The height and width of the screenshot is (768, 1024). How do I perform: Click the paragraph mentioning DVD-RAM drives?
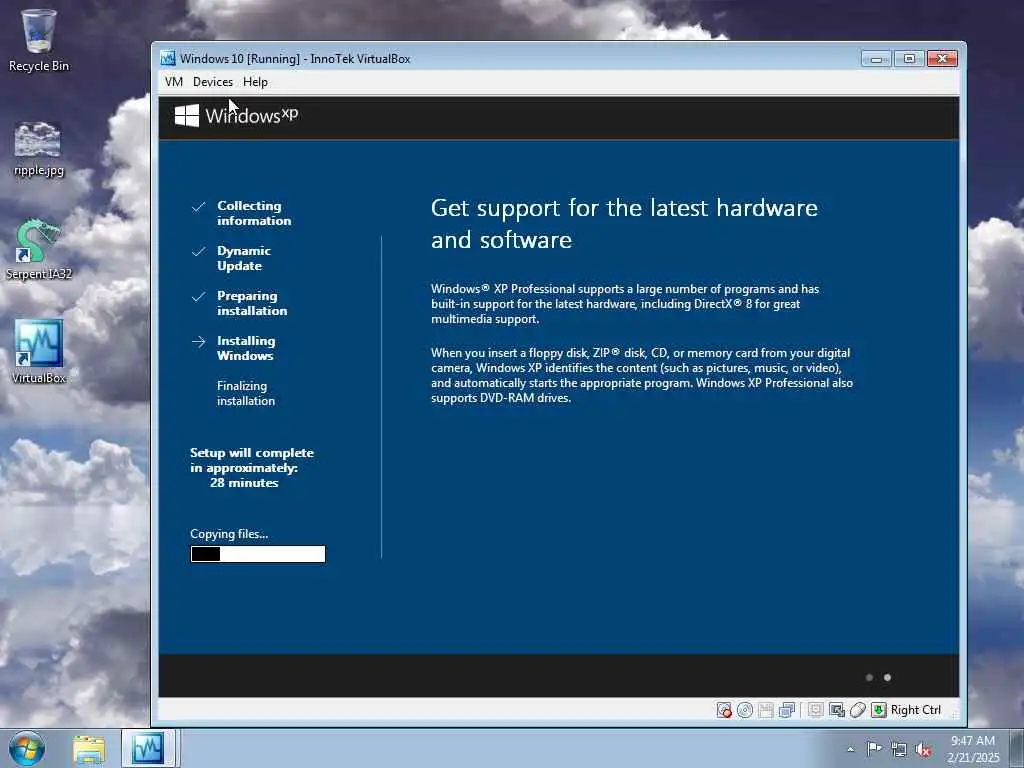(642, 376)
